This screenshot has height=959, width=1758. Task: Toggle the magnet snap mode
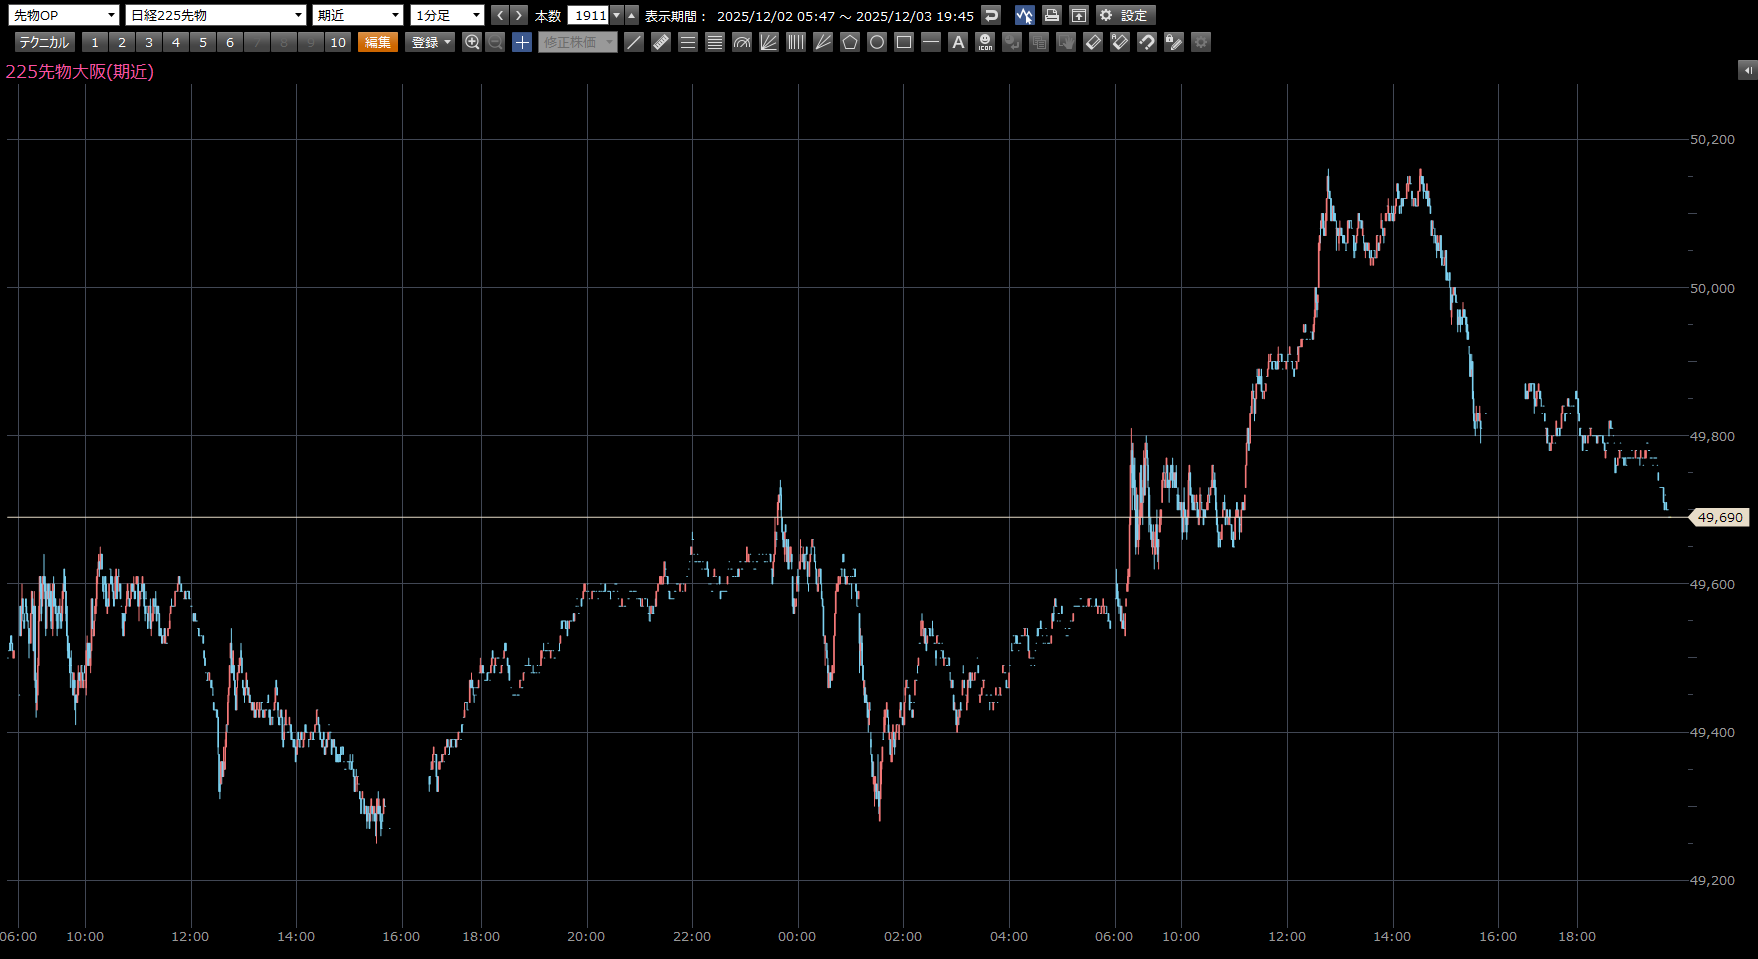point(1147,42)
